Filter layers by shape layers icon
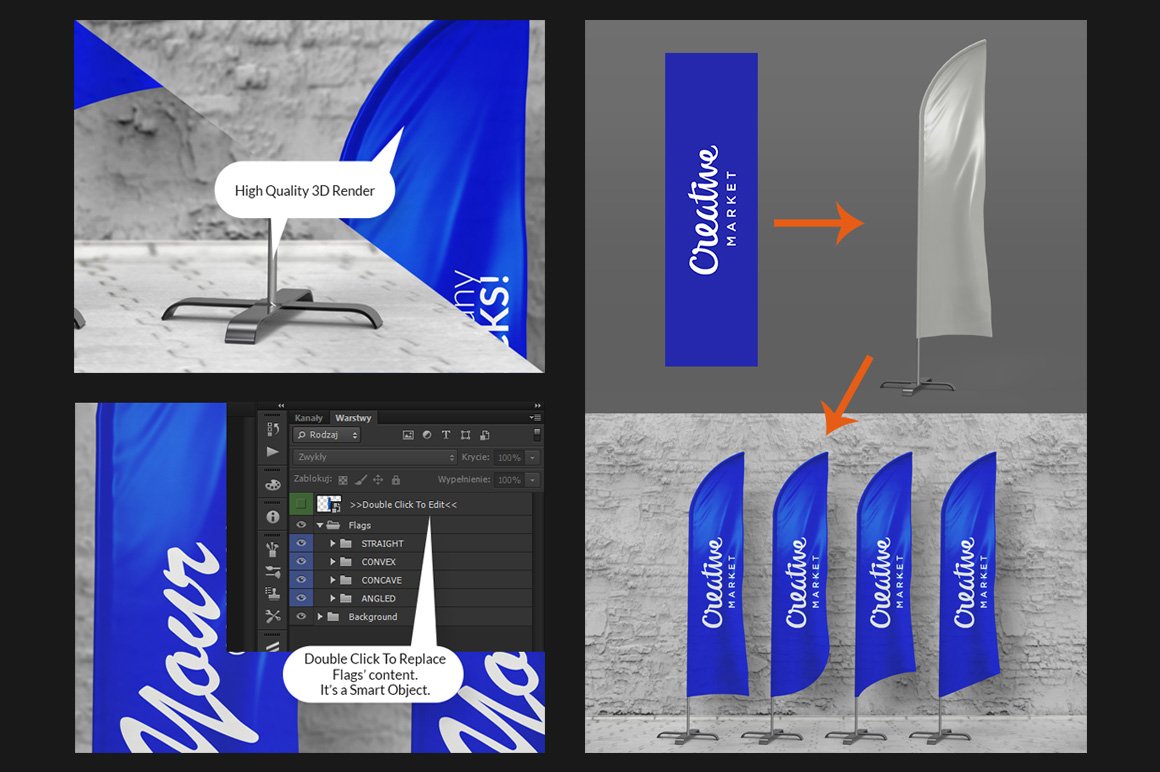Image resolution: width=1160 pixels, height=772 pixels. pos(465,435)
